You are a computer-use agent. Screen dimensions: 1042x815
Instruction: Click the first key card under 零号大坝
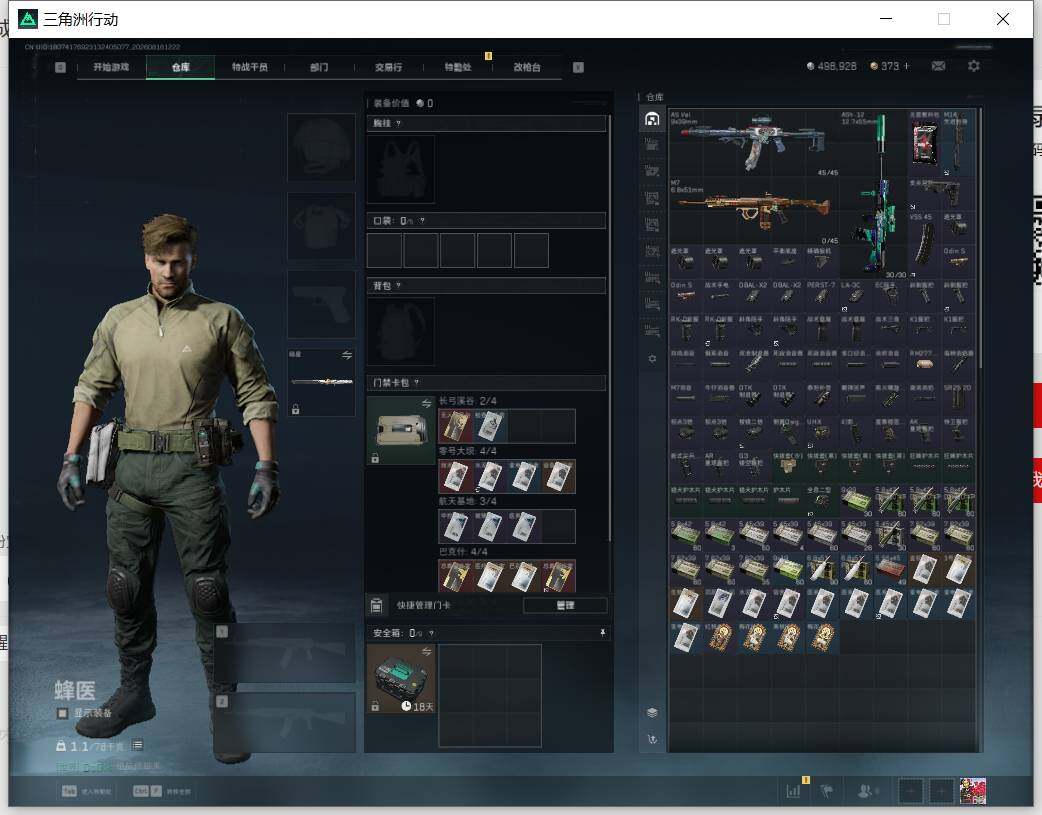click(x=456, y=476)
